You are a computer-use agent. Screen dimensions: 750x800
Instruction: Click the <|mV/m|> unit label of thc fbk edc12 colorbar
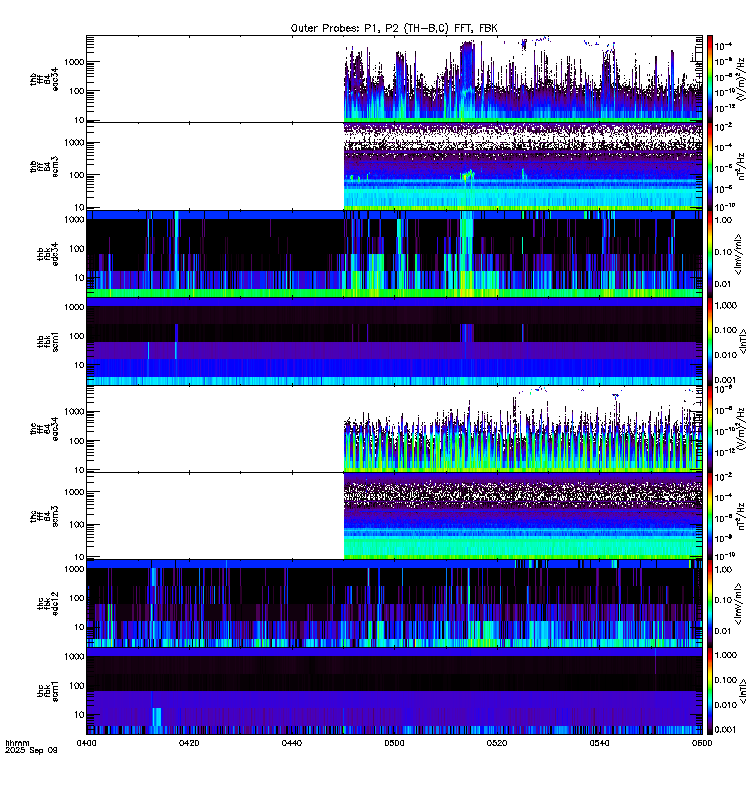(739, 604)
